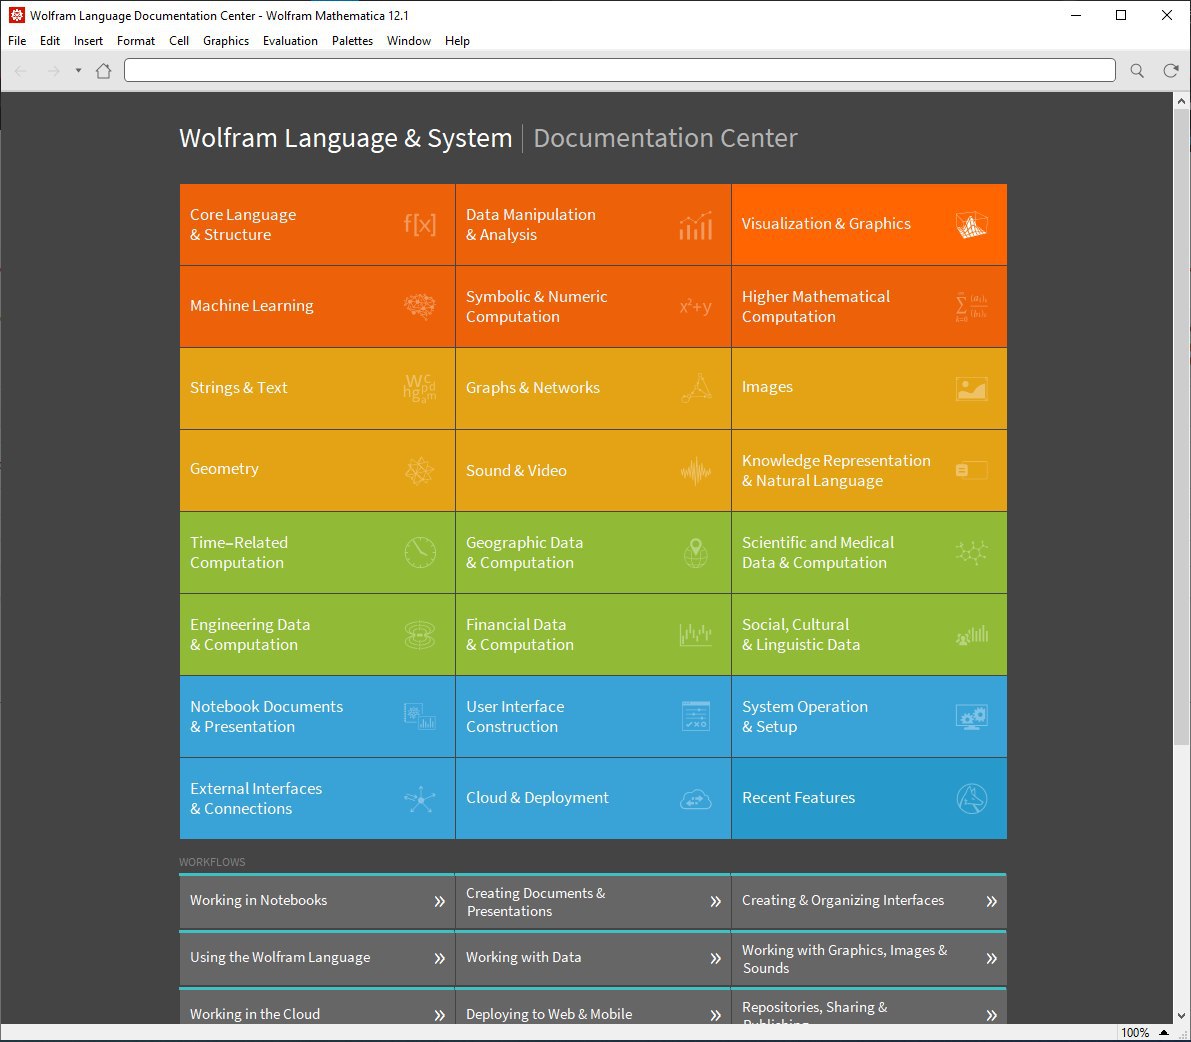Open the Format menu
Viewport: 1191px width, 1042px height.
136,41
